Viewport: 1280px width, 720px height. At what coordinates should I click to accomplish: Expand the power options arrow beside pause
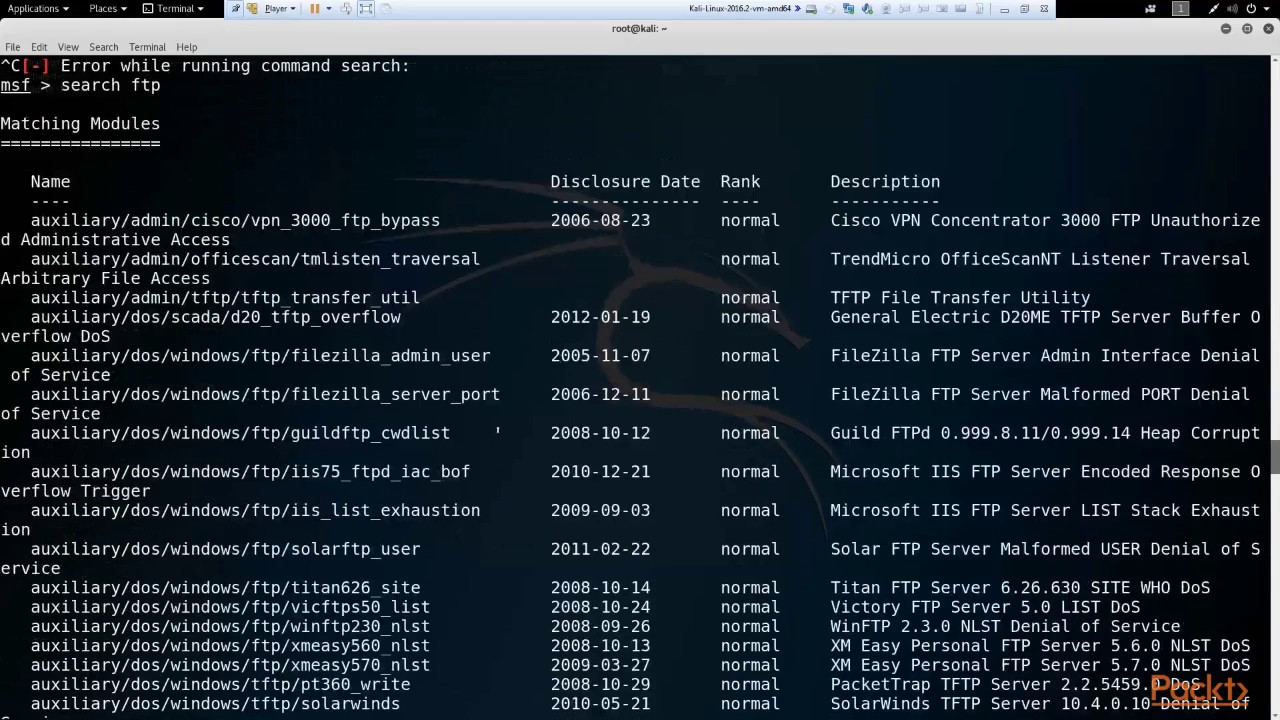point(329,8)
